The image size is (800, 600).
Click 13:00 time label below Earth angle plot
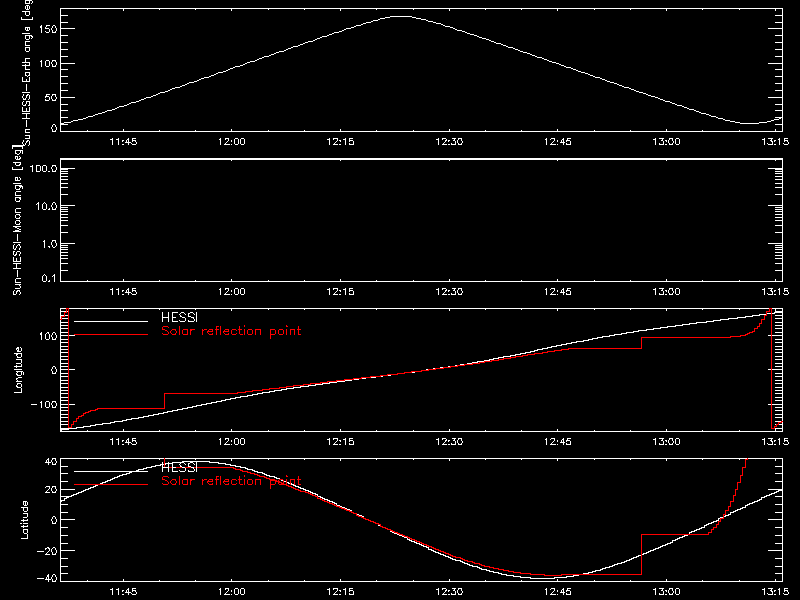(666, 142)
